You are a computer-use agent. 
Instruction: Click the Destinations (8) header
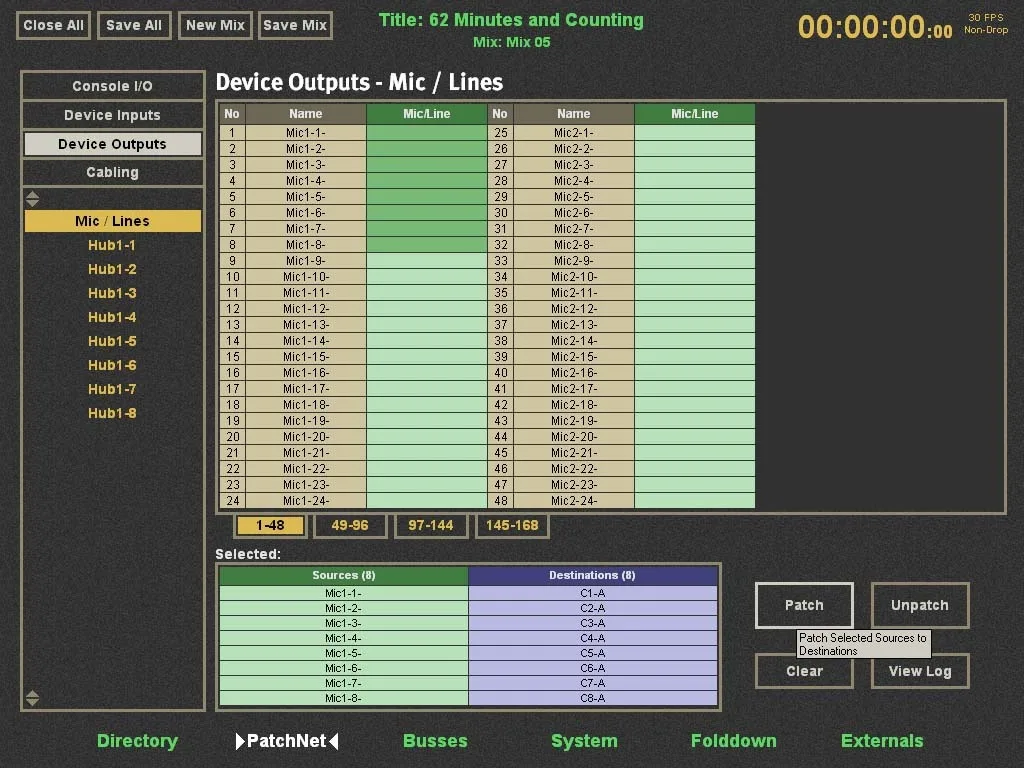[592, 575]
